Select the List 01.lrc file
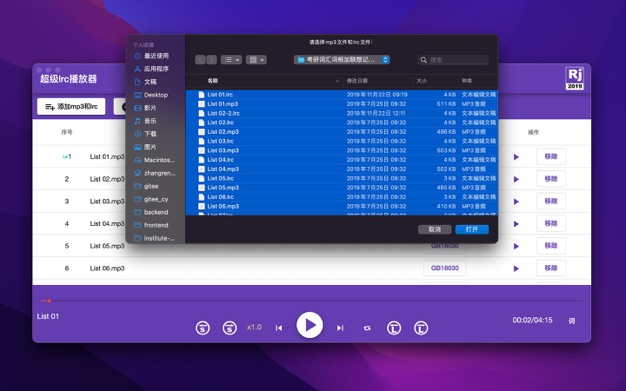 [342, 95]
